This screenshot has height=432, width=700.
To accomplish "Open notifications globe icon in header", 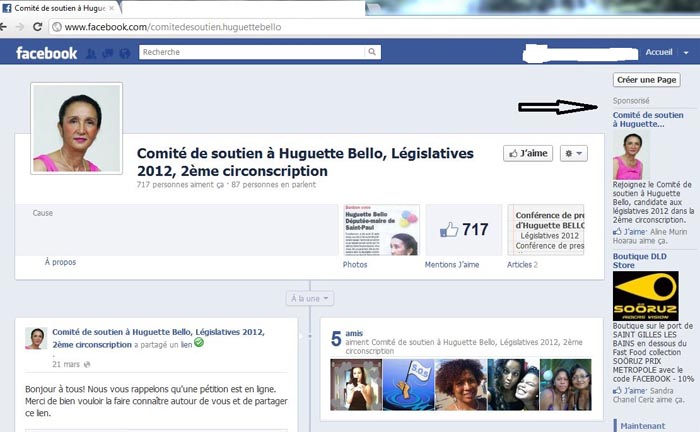I will point(124,53).
